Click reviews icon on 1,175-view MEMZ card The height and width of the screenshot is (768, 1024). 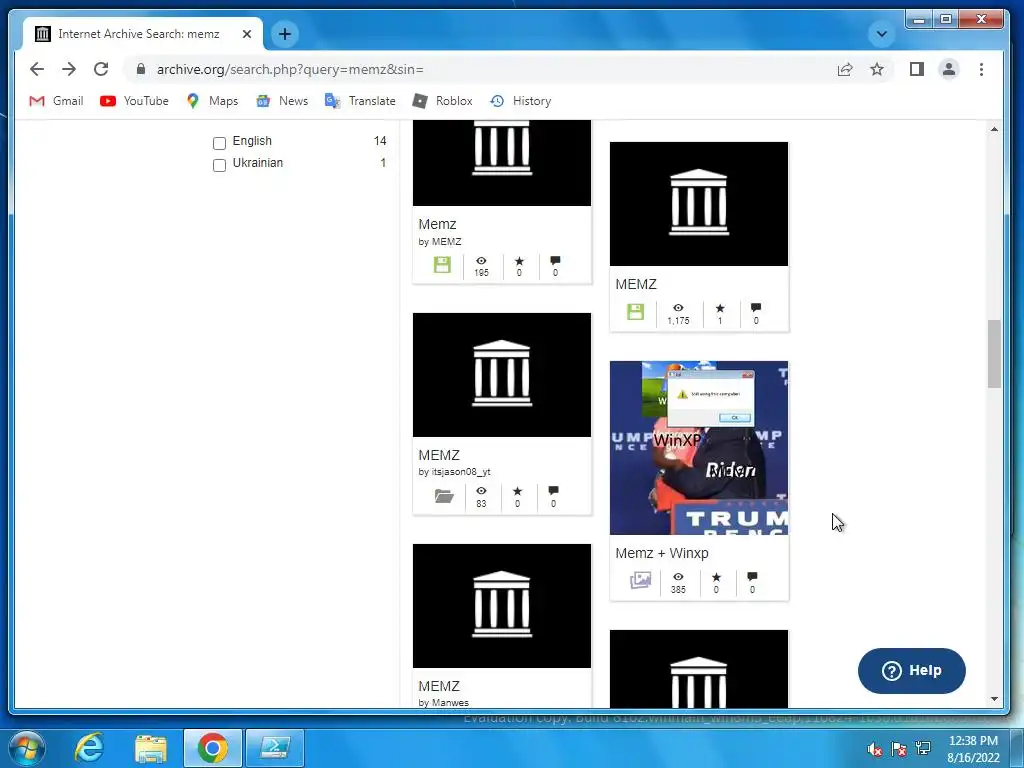click(756, 308)
